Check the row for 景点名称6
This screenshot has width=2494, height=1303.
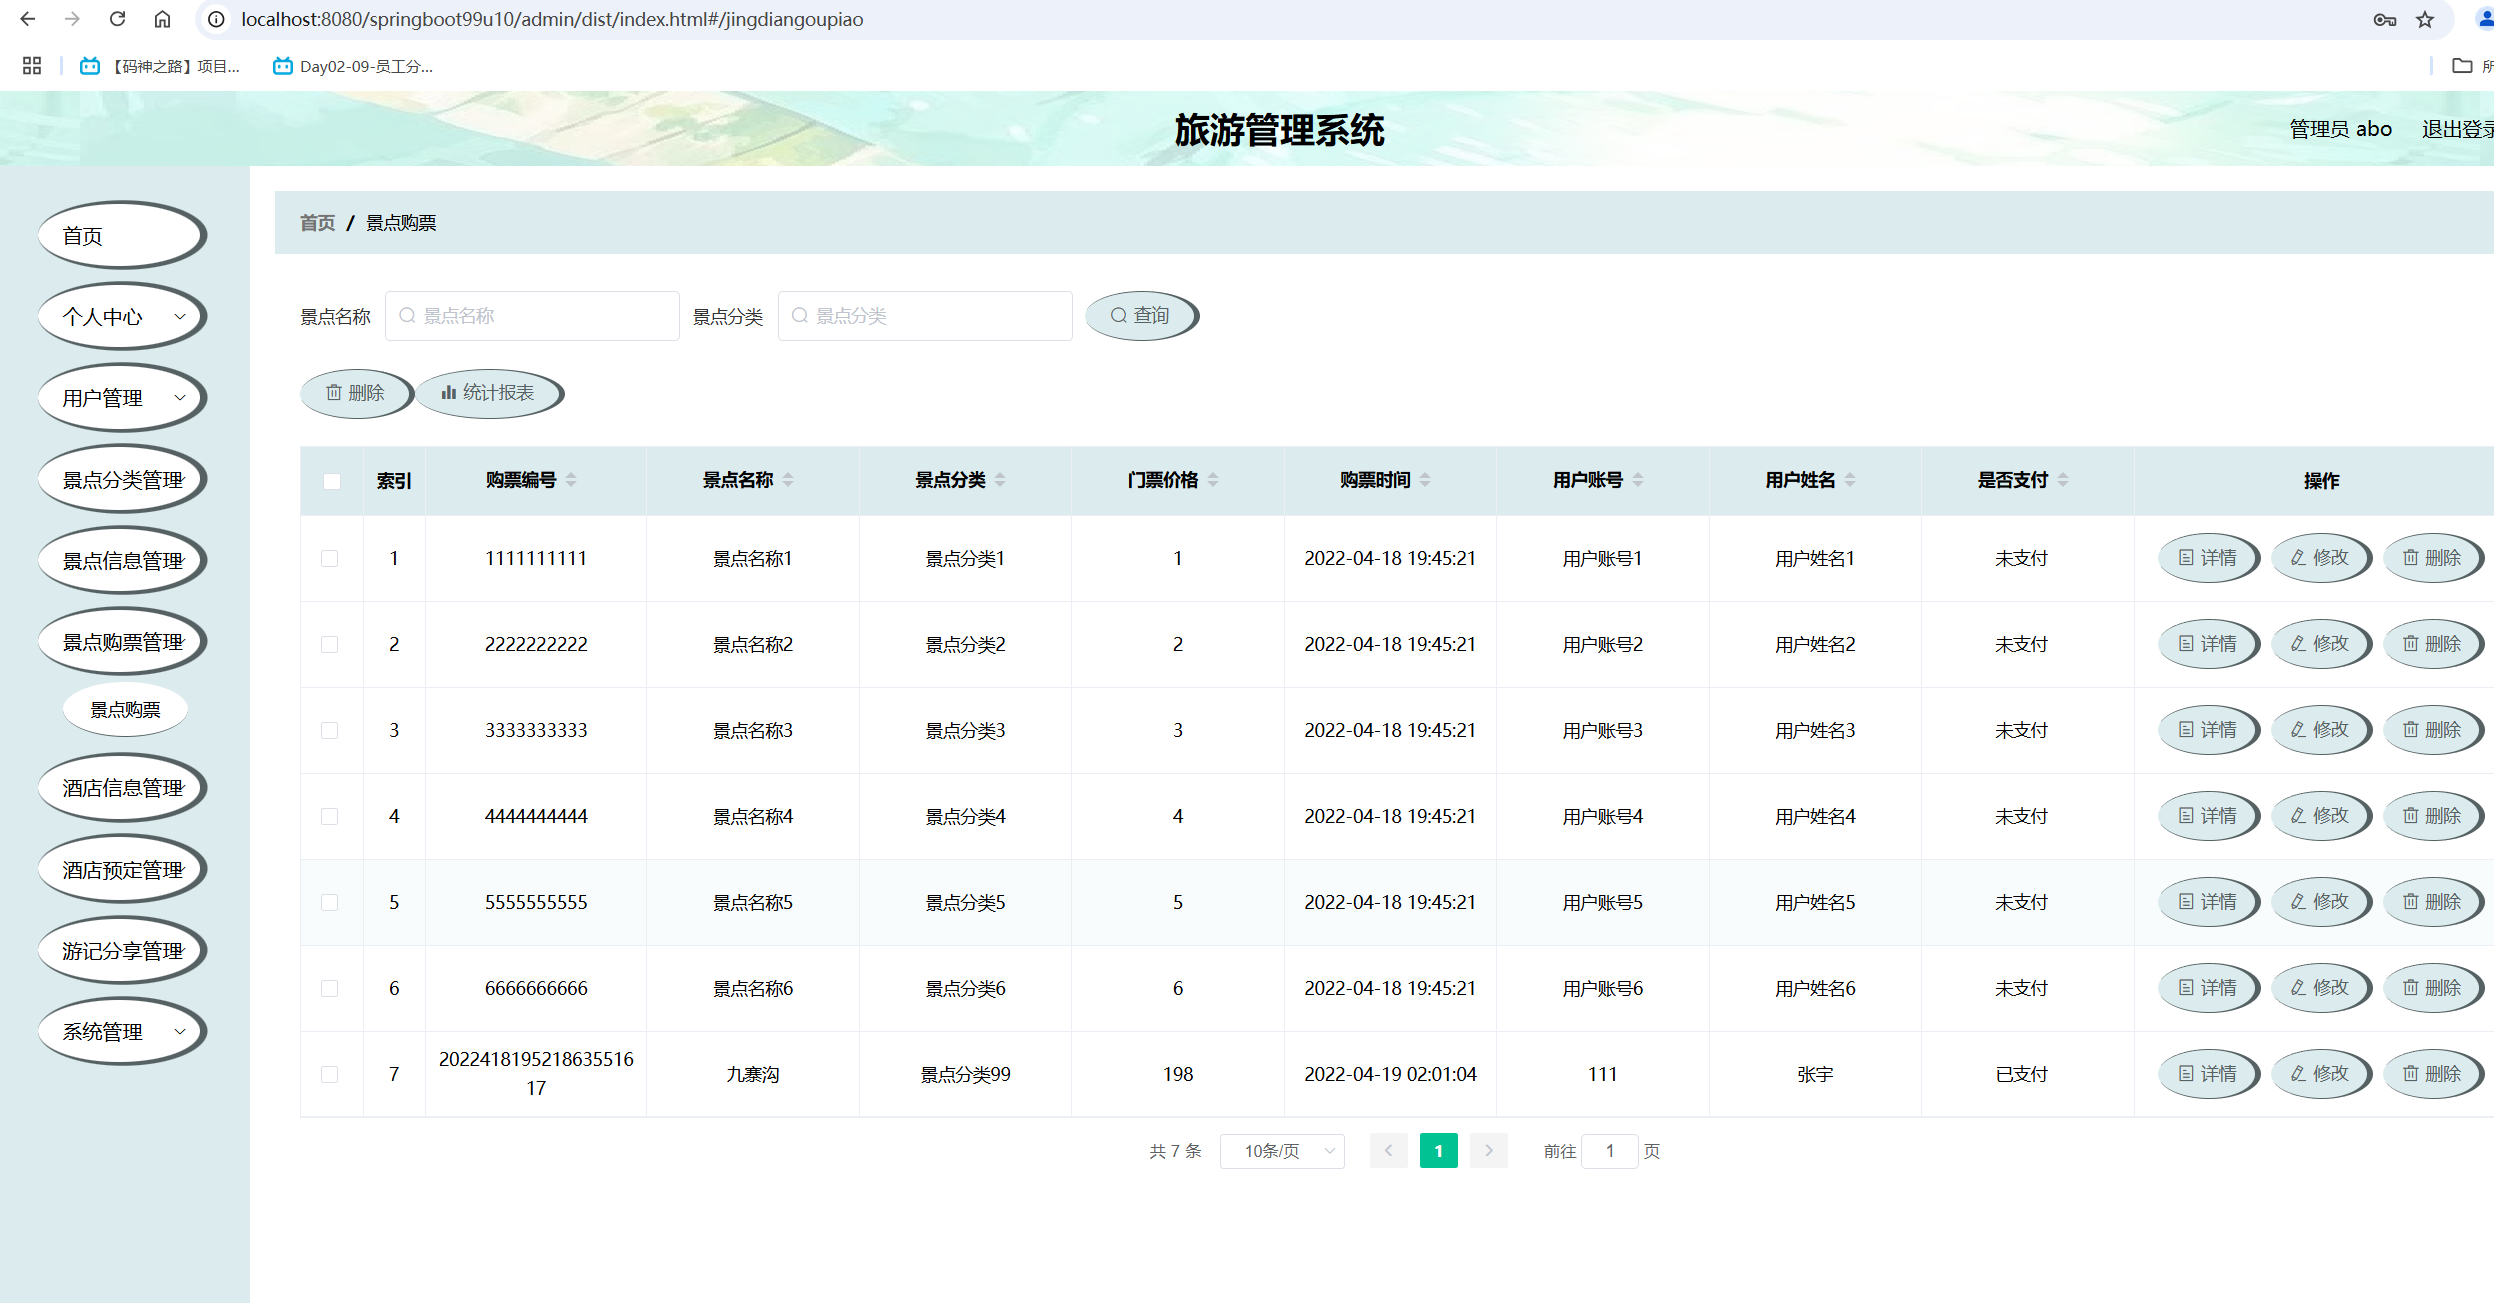[x=329, y=988]
